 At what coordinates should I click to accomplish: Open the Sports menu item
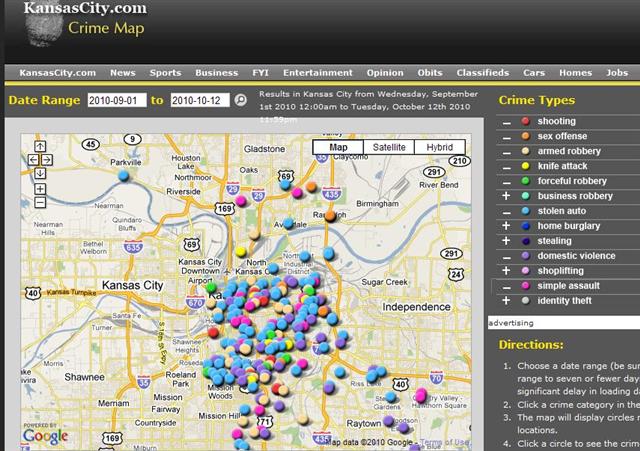(165, 73)
